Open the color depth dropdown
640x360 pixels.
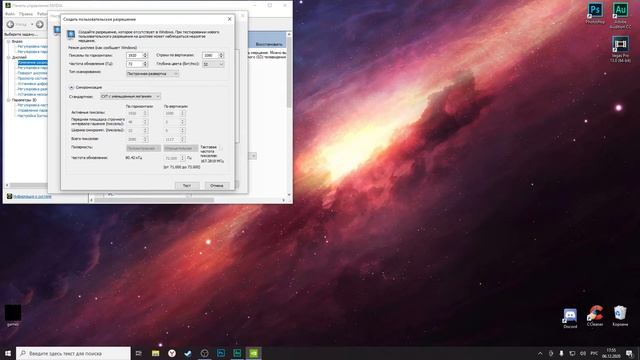pyautogui.click(x=213, y=64)
